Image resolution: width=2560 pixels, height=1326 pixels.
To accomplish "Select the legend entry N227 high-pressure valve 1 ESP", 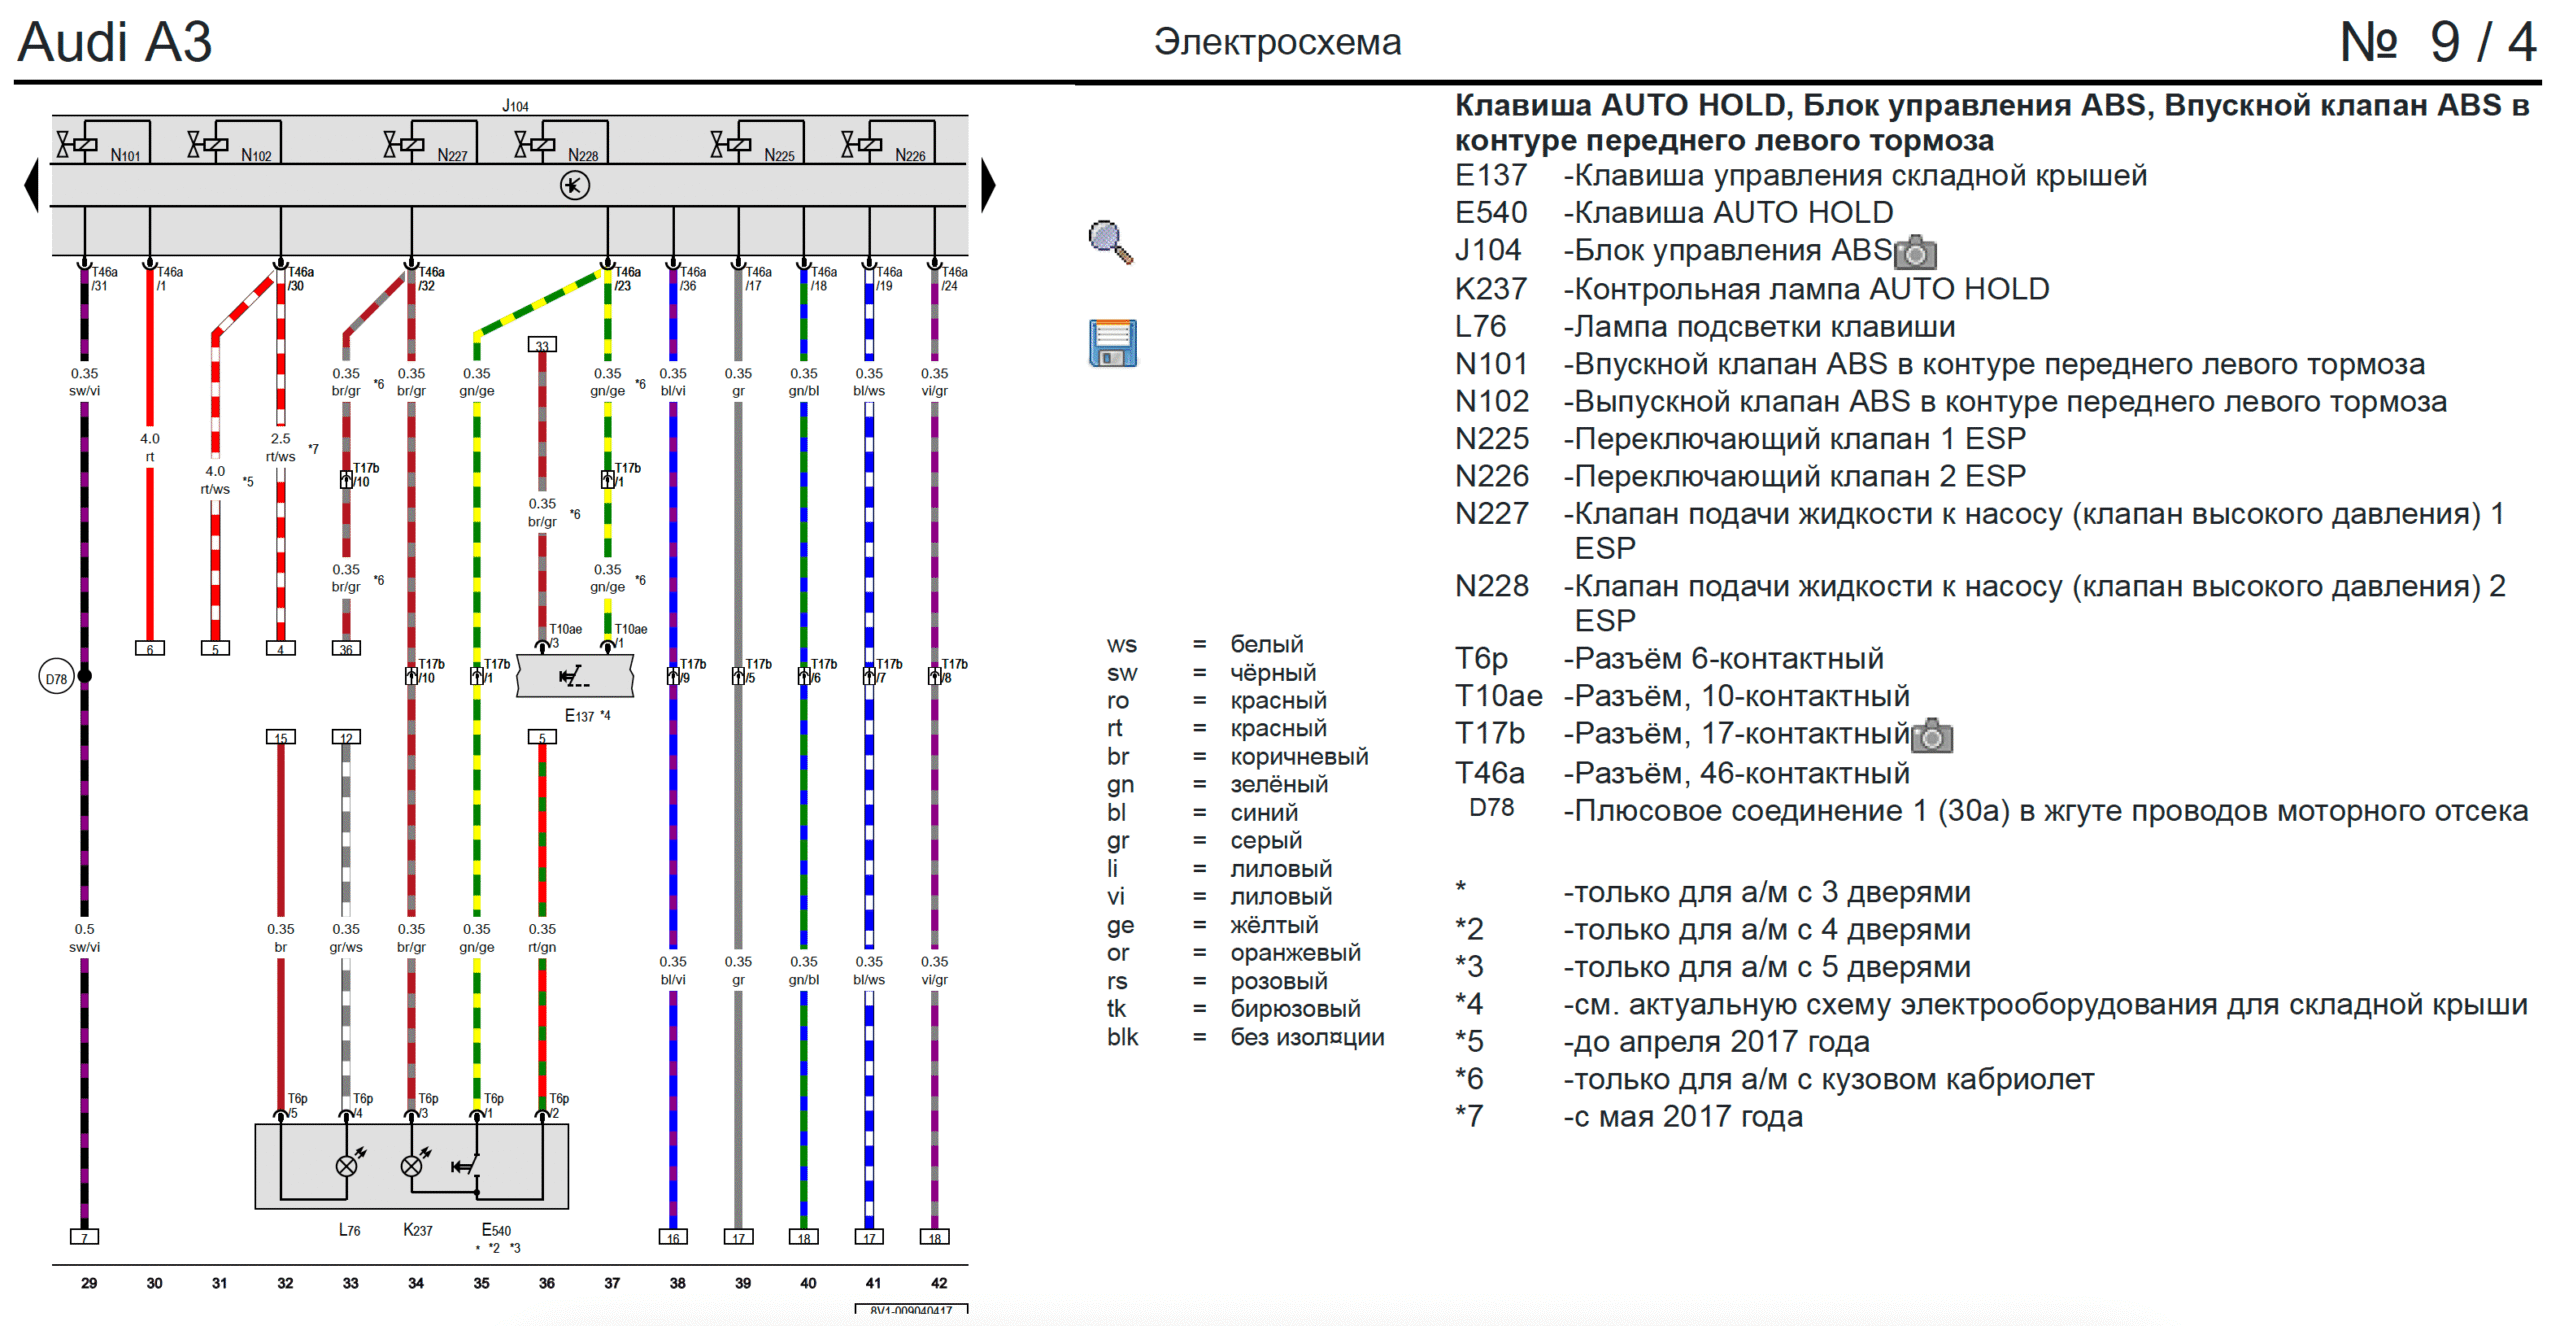I will [1980, 531].
